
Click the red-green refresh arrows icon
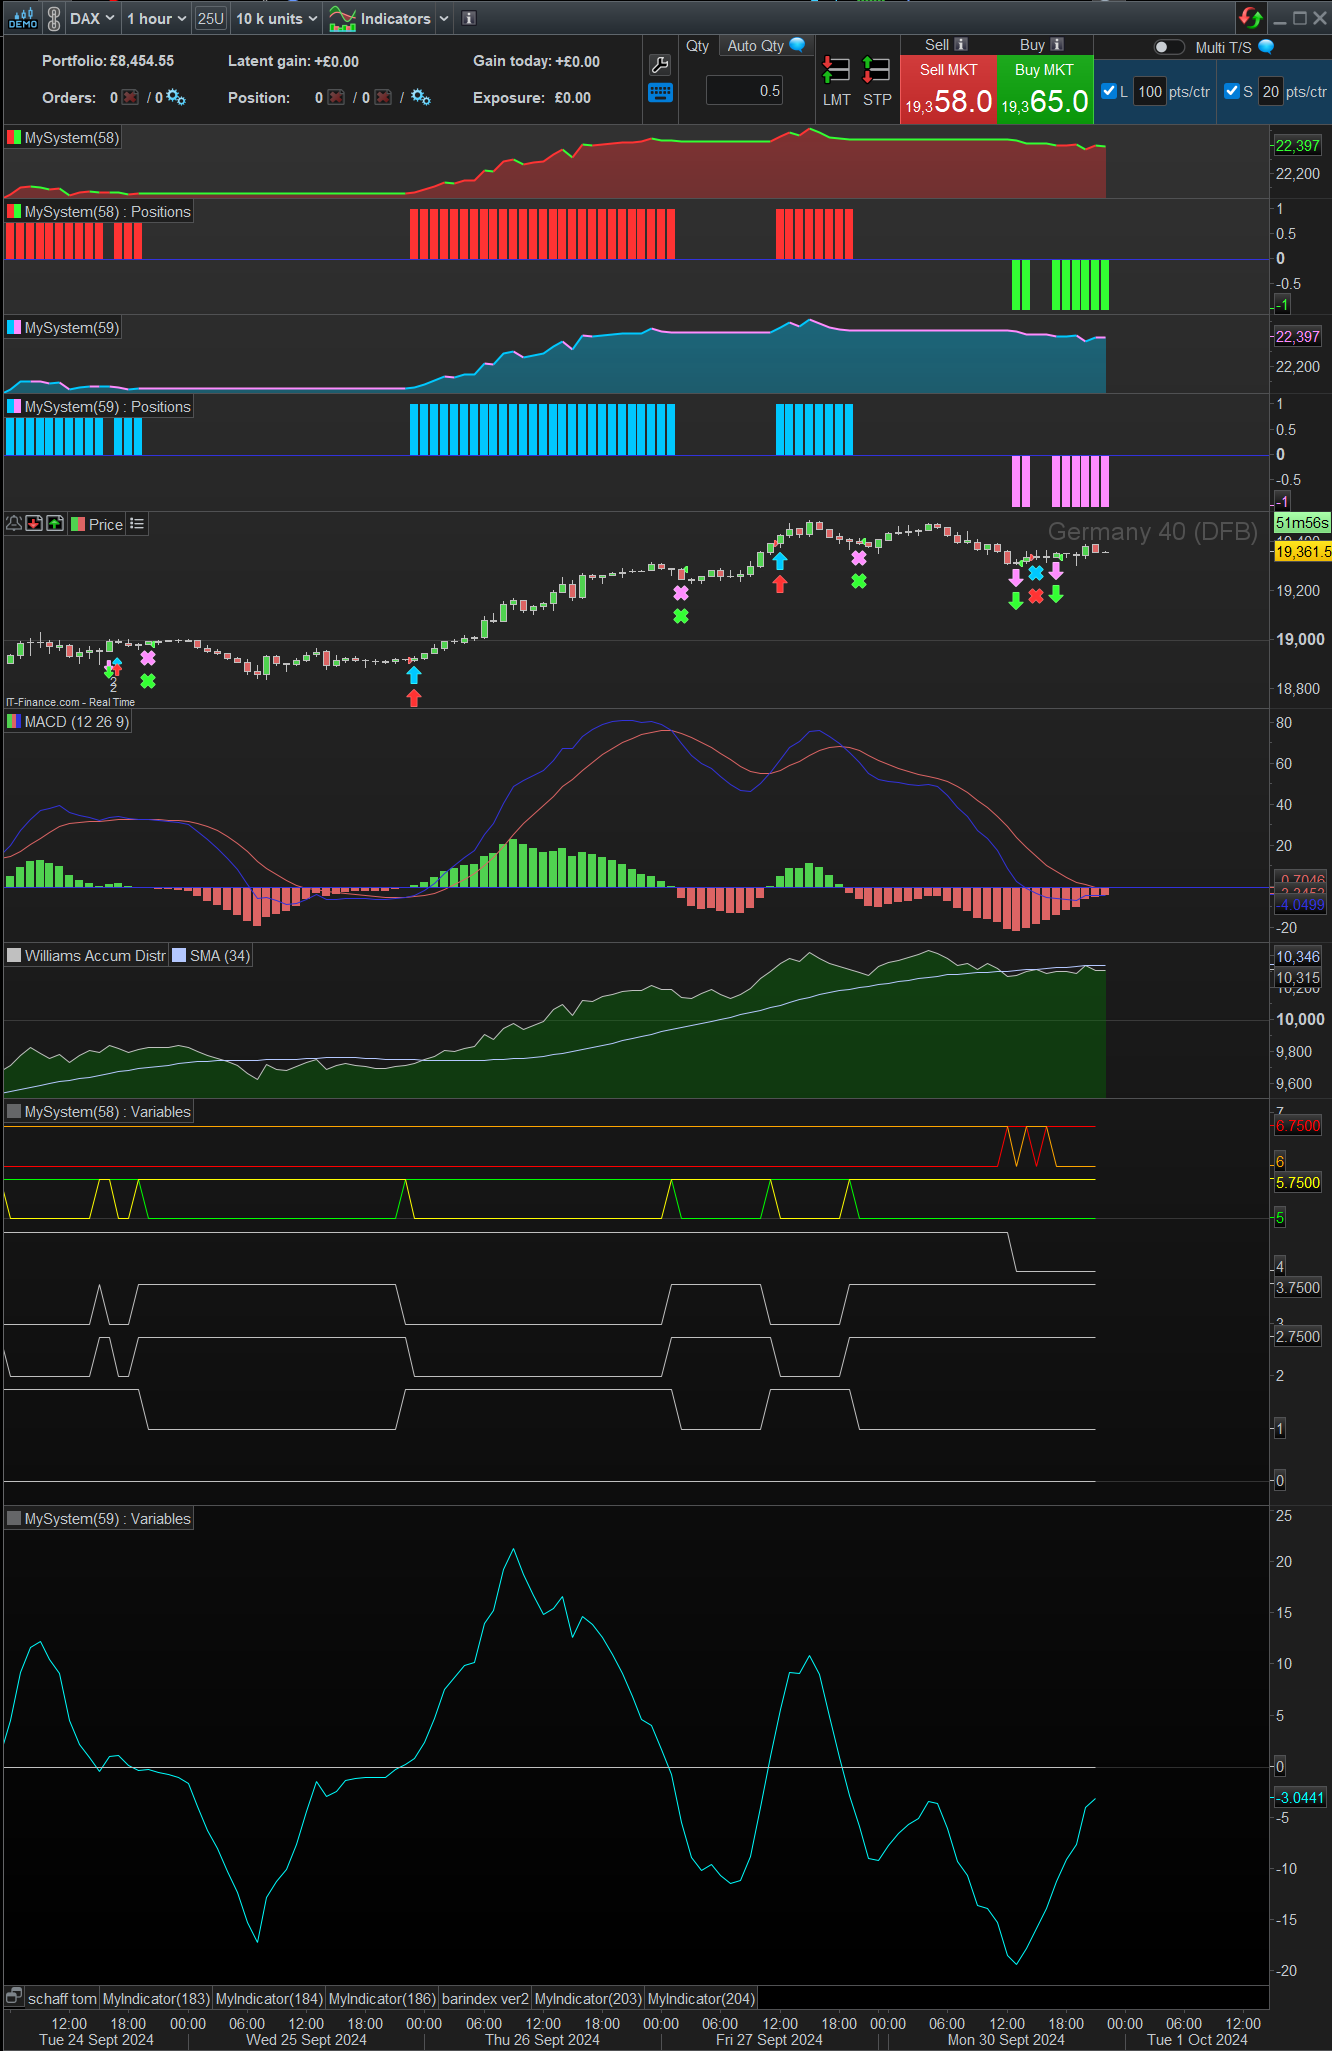tap(1250, 18)
